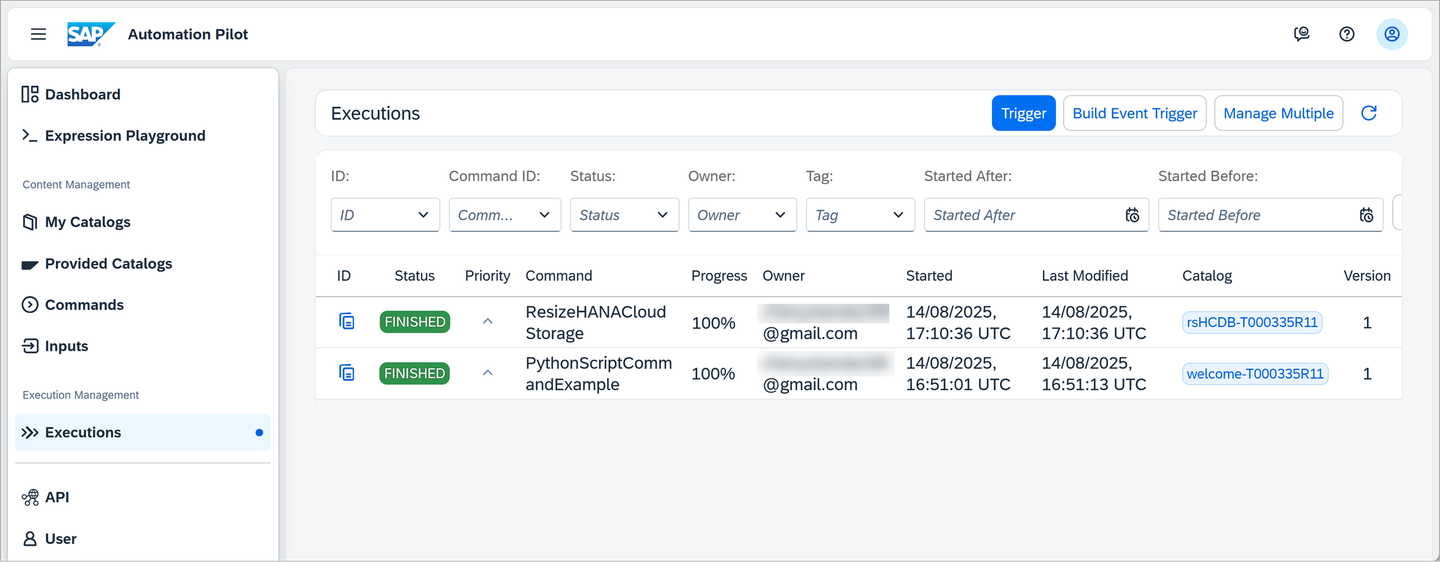
Task: Open welcome-T000335R11 catalog link
Action: pos(1255,374)
